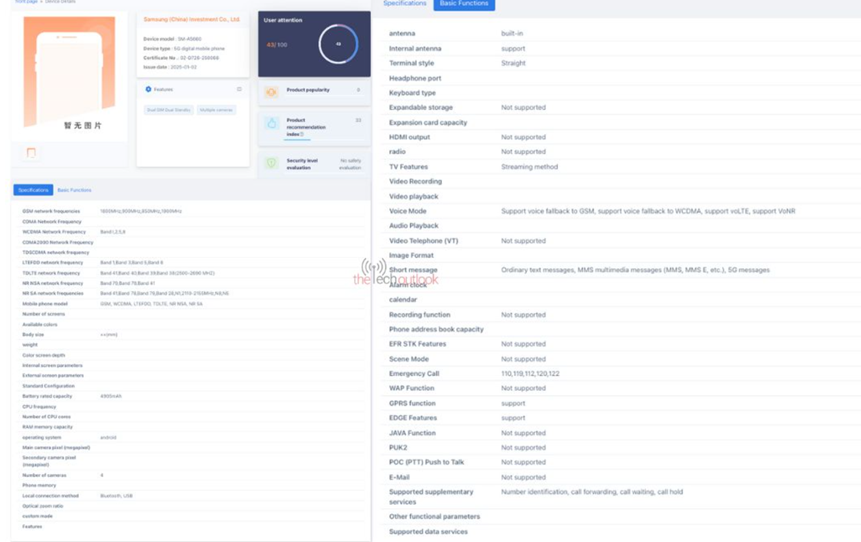Open the right panel Basic Functions tab
The height and width of the screenshot is (542, 861).
coord(465,4)
